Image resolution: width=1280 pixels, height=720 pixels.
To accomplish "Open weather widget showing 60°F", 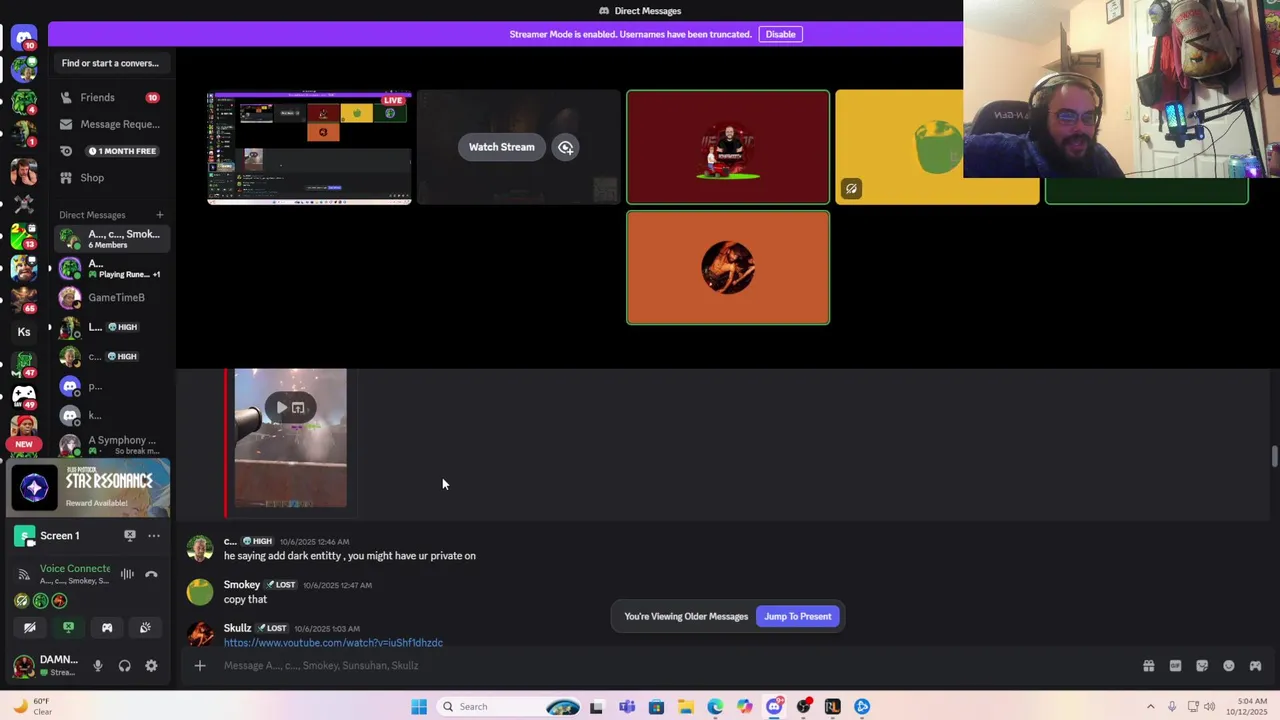I will pos(32,706).
